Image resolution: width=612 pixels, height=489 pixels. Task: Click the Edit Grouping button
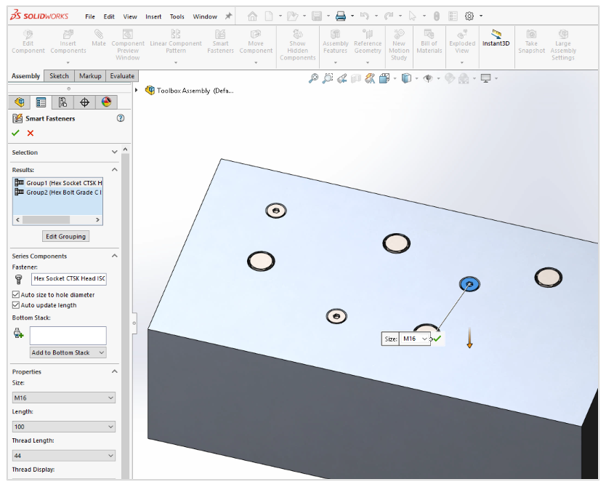point(66,236)
